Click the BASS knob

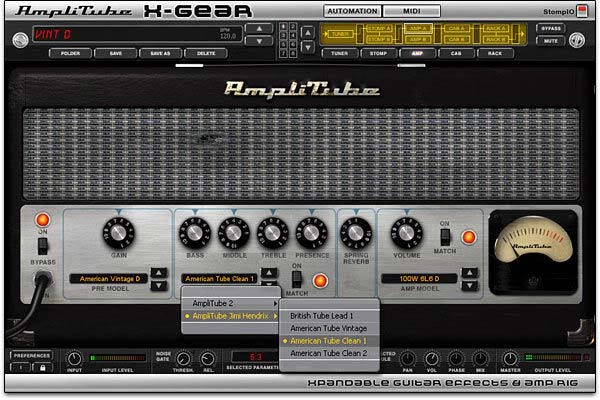[195, 233]
